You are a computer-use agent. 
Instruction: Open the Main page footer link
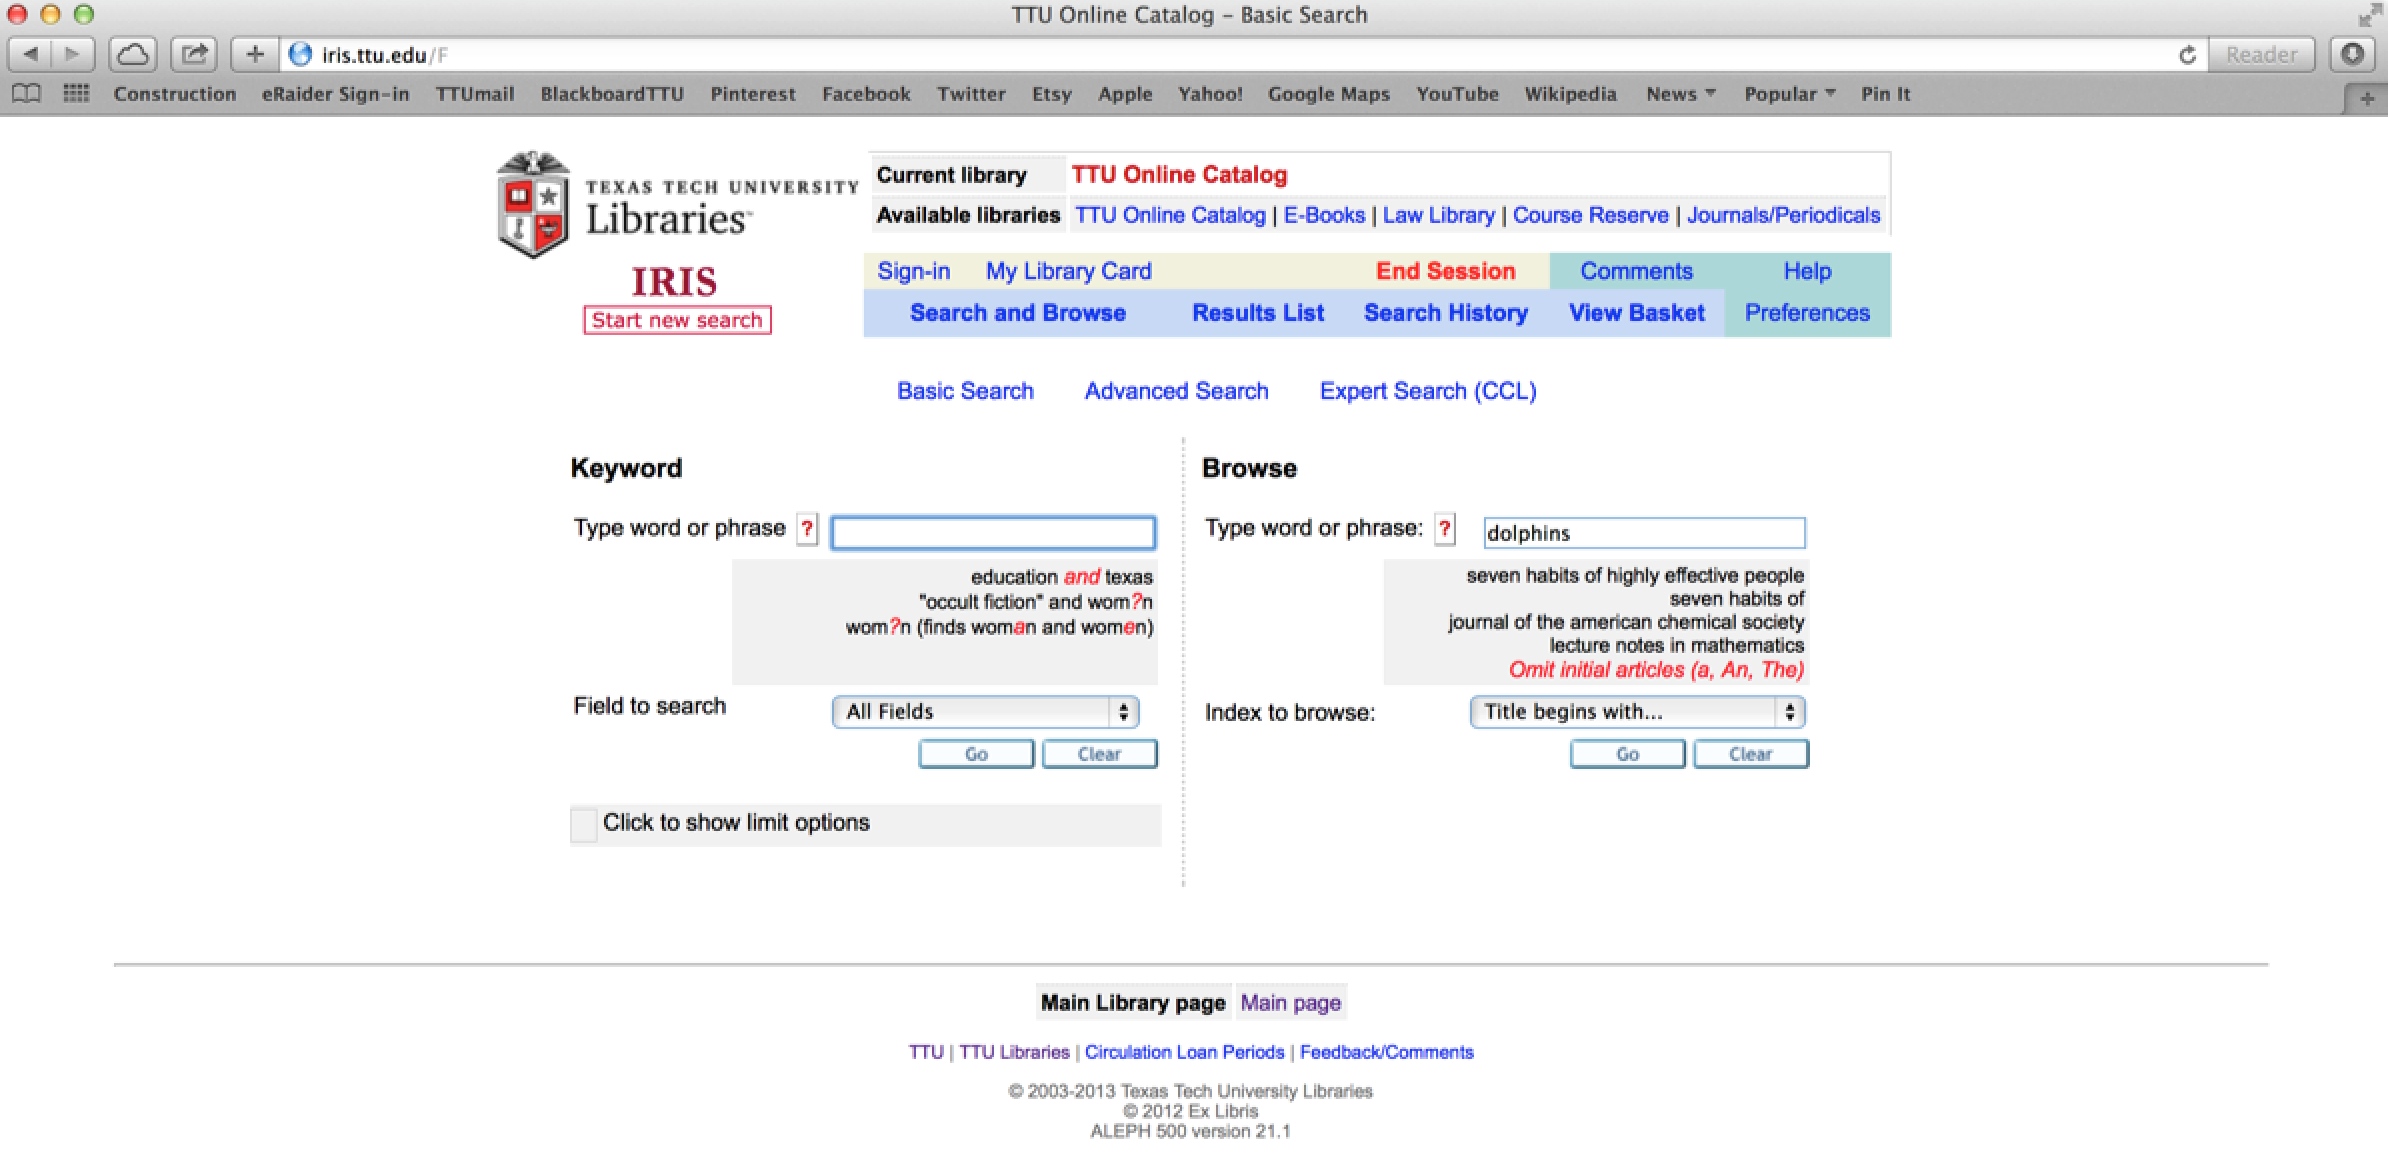pyautogui.click(x=1290, y=1002)
